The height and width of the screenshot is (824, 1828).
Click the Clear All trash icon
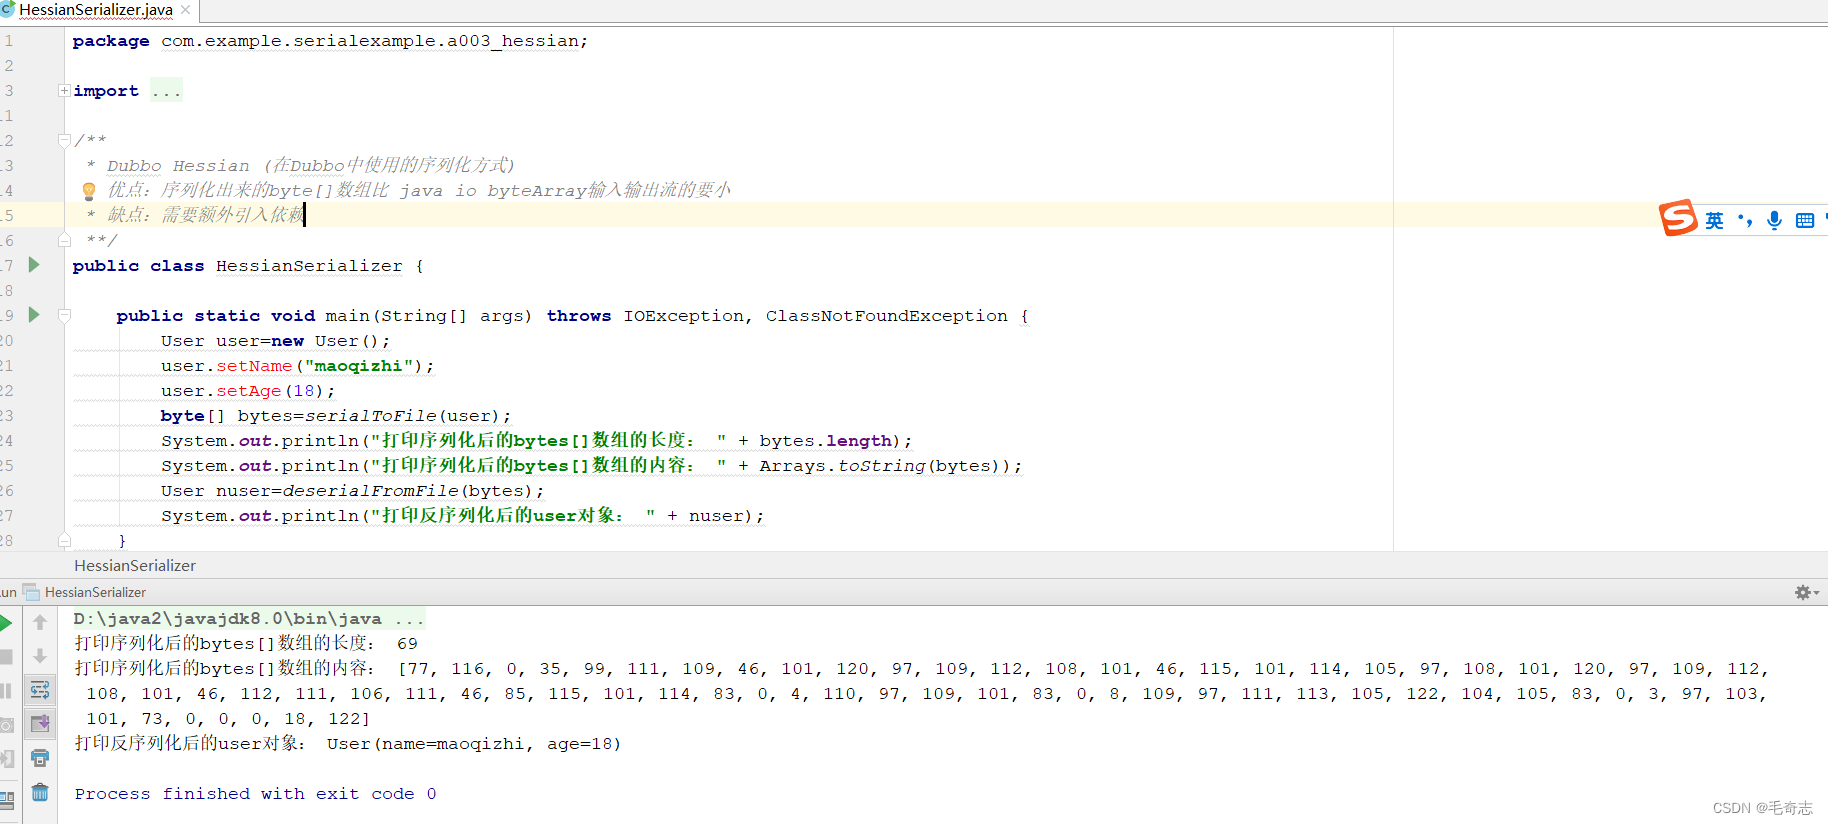point(40,792)
